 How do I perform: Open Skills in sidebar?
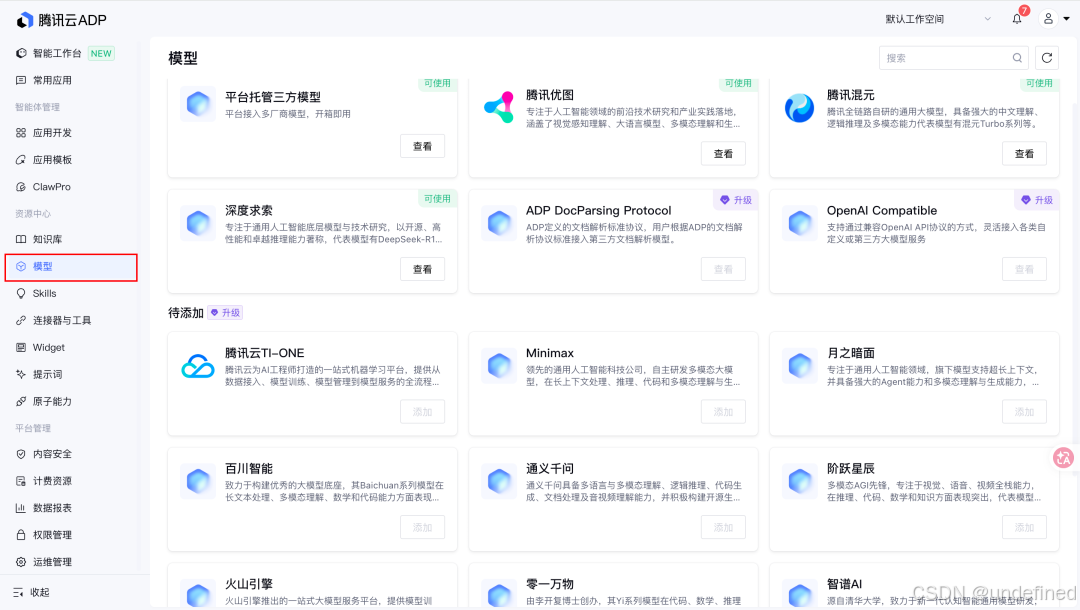(x=71, y=293)
